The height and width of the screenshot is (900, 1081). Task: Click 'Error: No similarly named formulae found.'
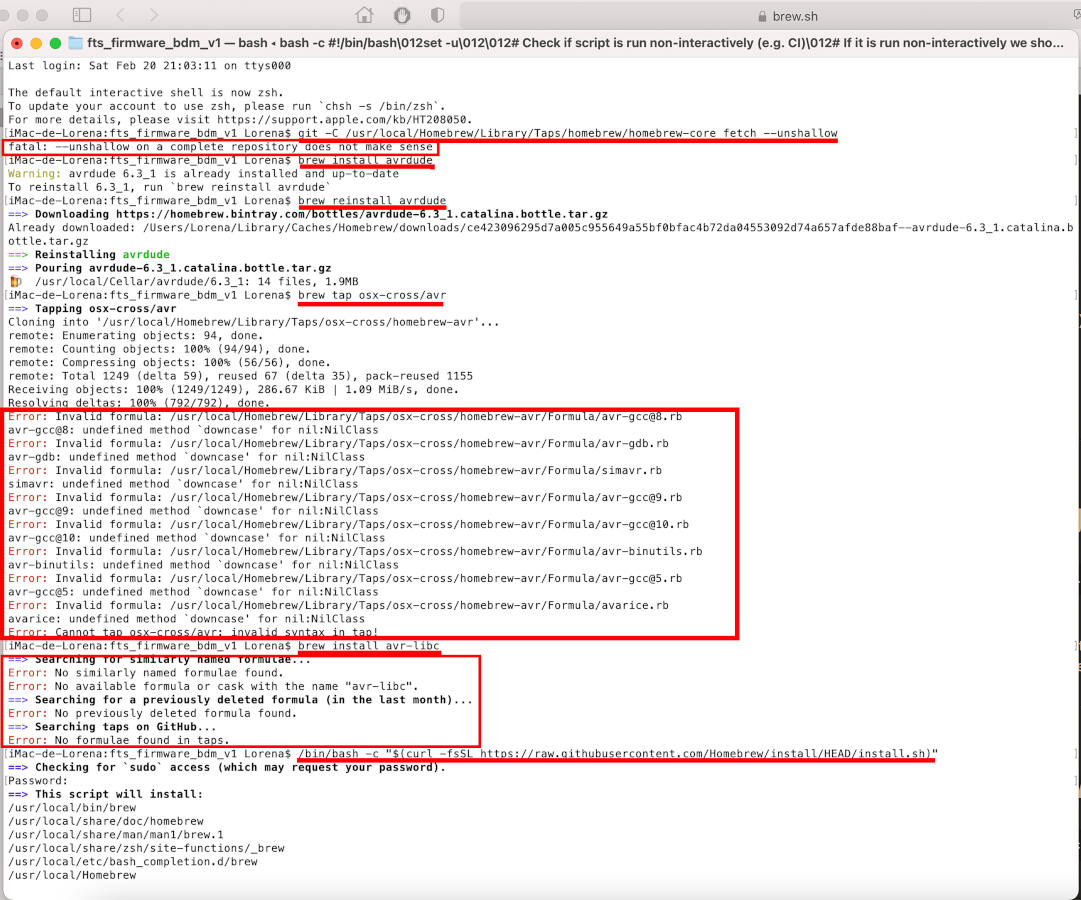click(x=145, y=673)
